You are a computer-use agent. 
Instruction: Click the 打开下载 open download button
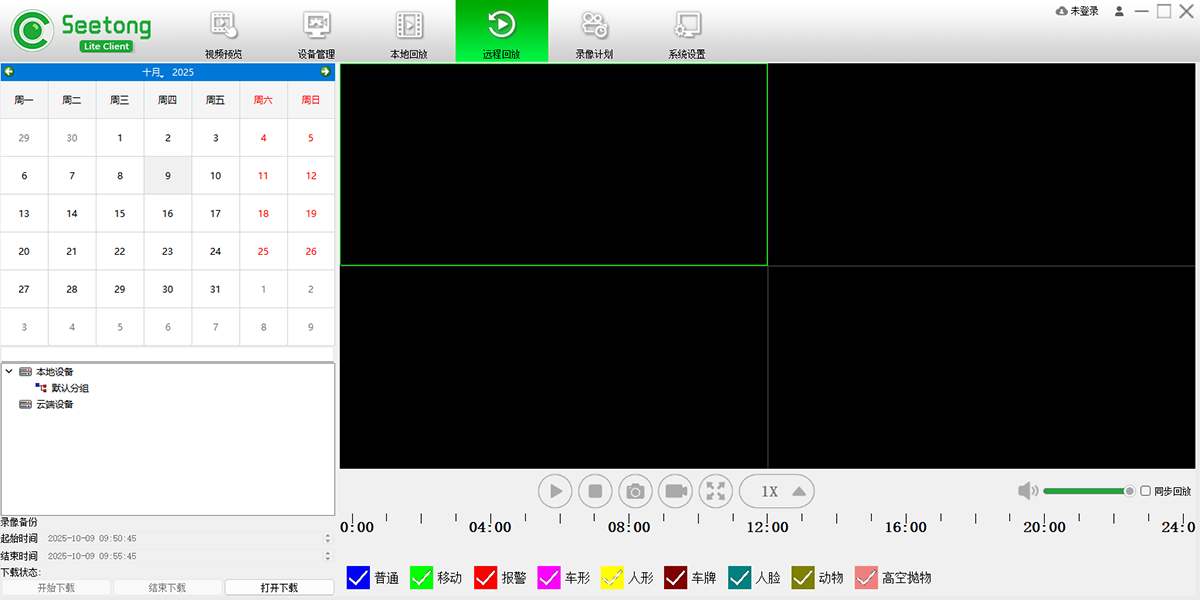pyautogui.click(x=279, y=588)
